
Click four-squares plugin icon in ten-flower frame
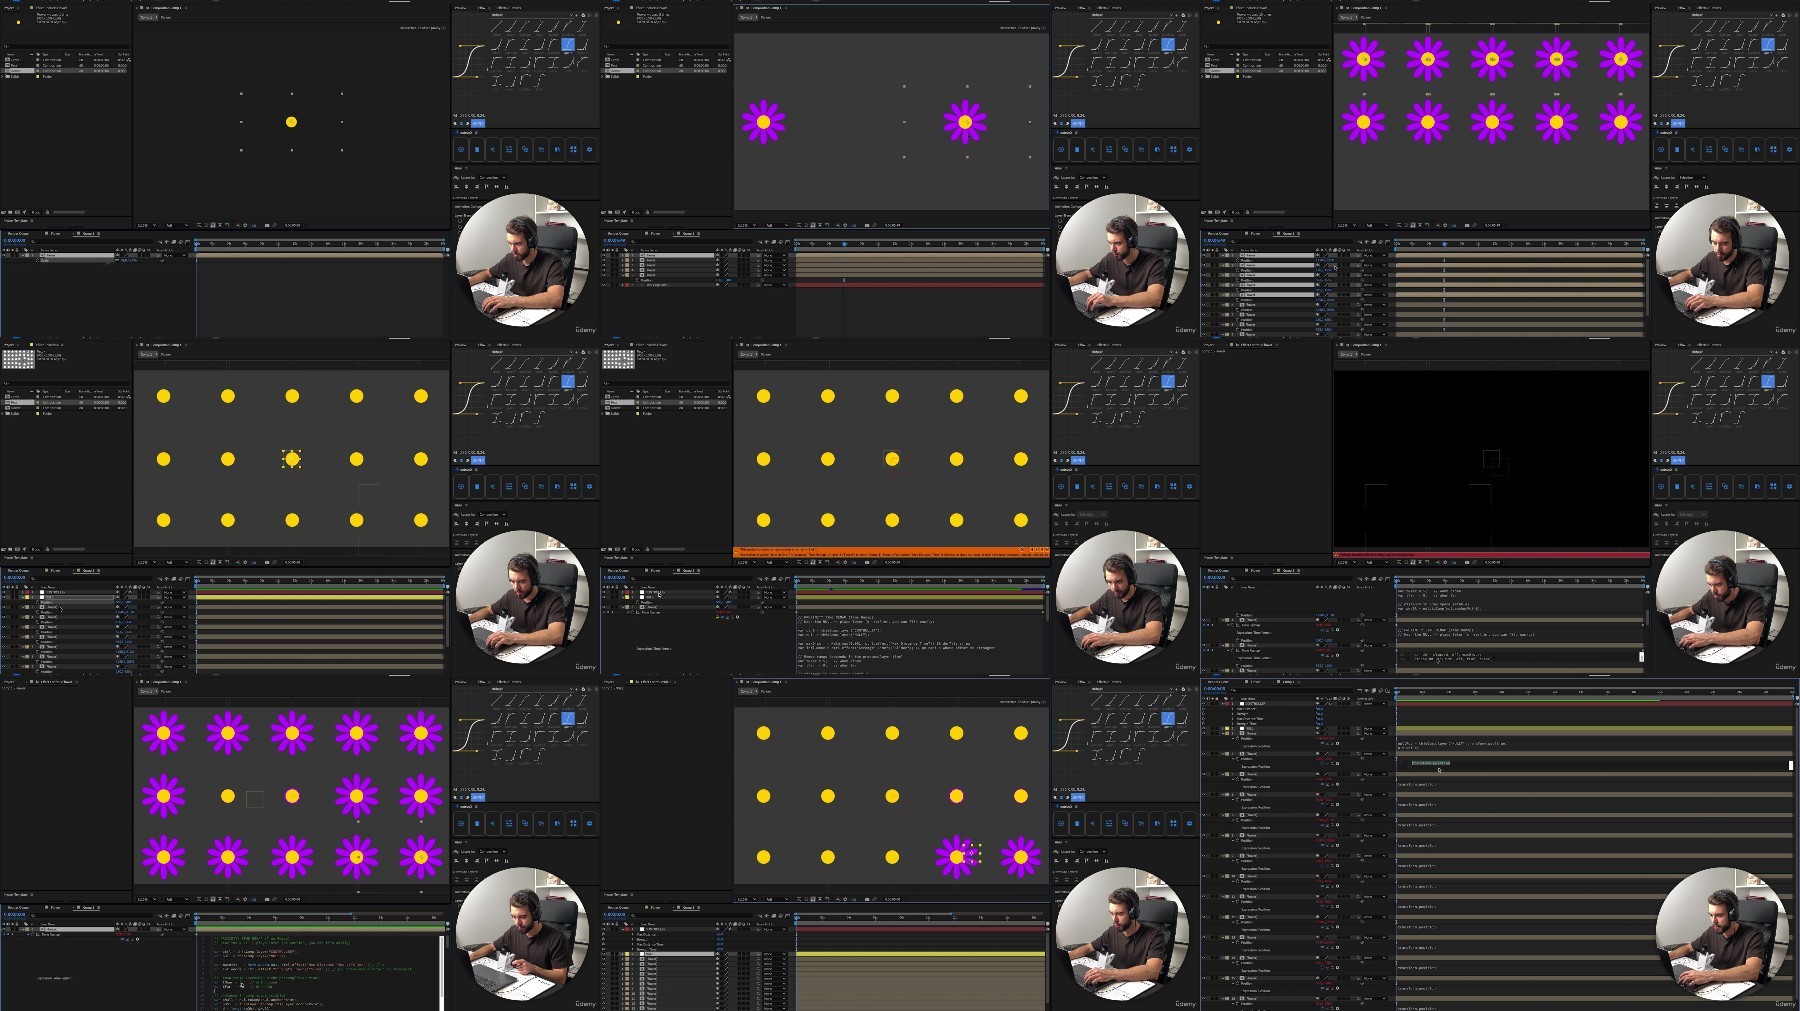1773,149
